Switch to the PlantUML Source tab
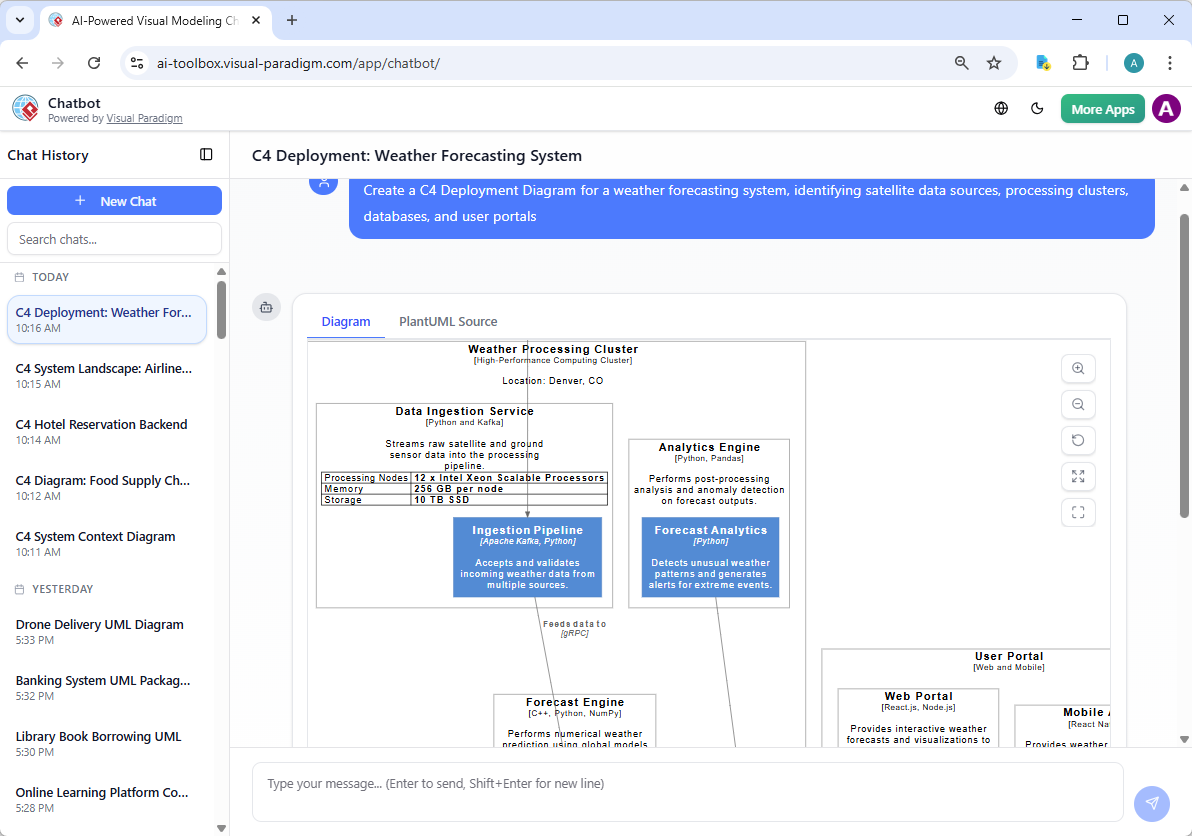 [x=448, y=321]
